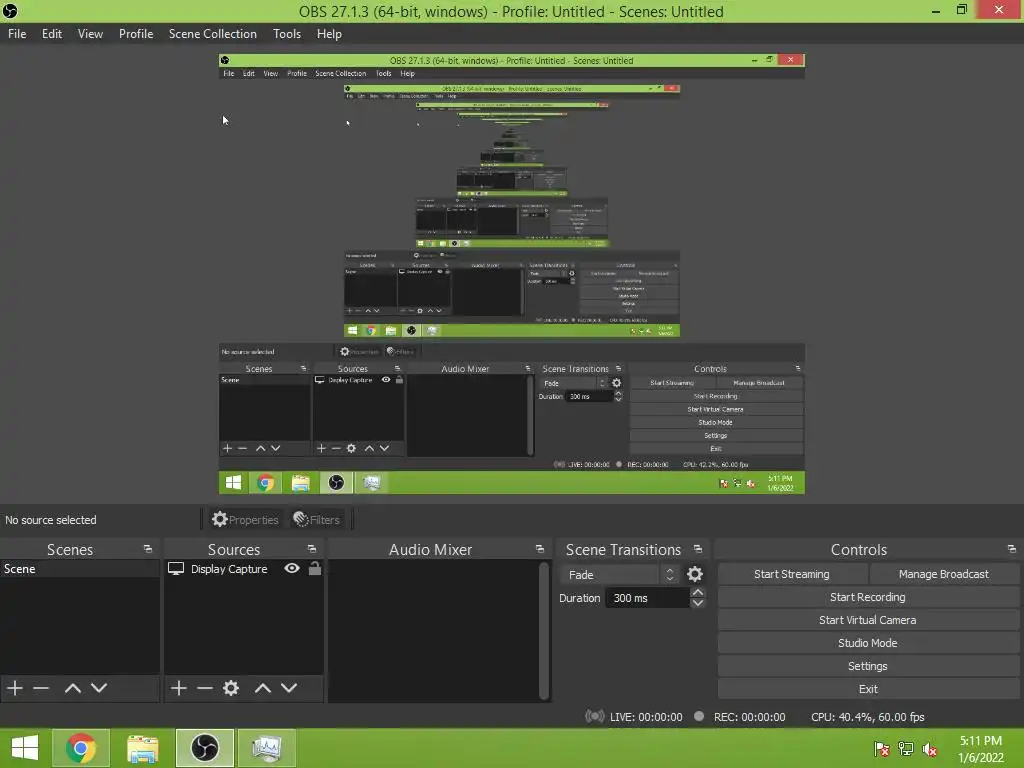Decrease transition duration with down arrow
1024x768 pixels.
coord(698,603)
